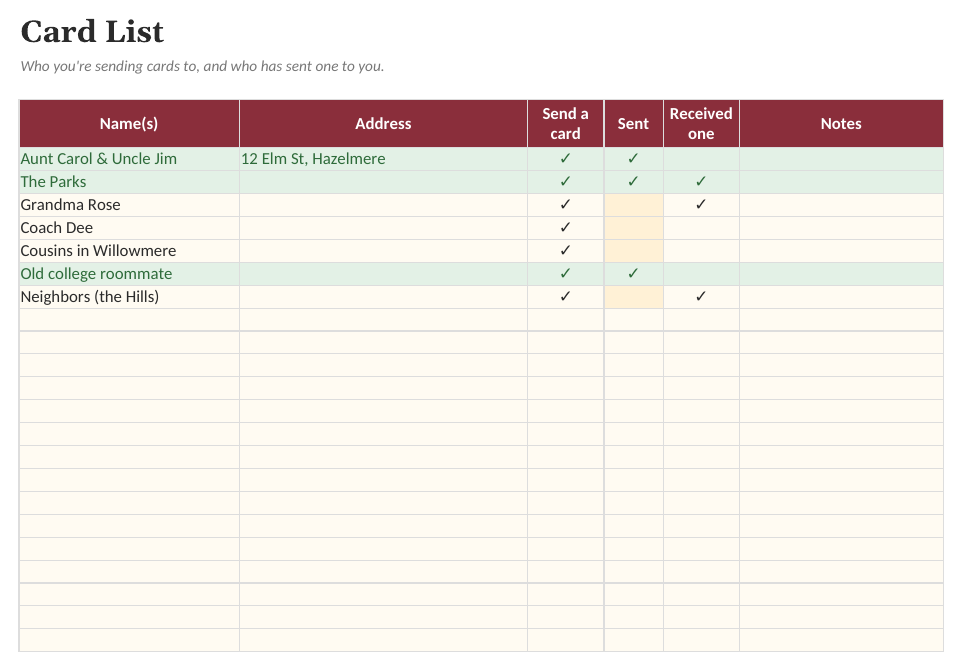The image size is (962, 670).
Task: Click the "Old college roommate" name cell
Action: [129, 274]
